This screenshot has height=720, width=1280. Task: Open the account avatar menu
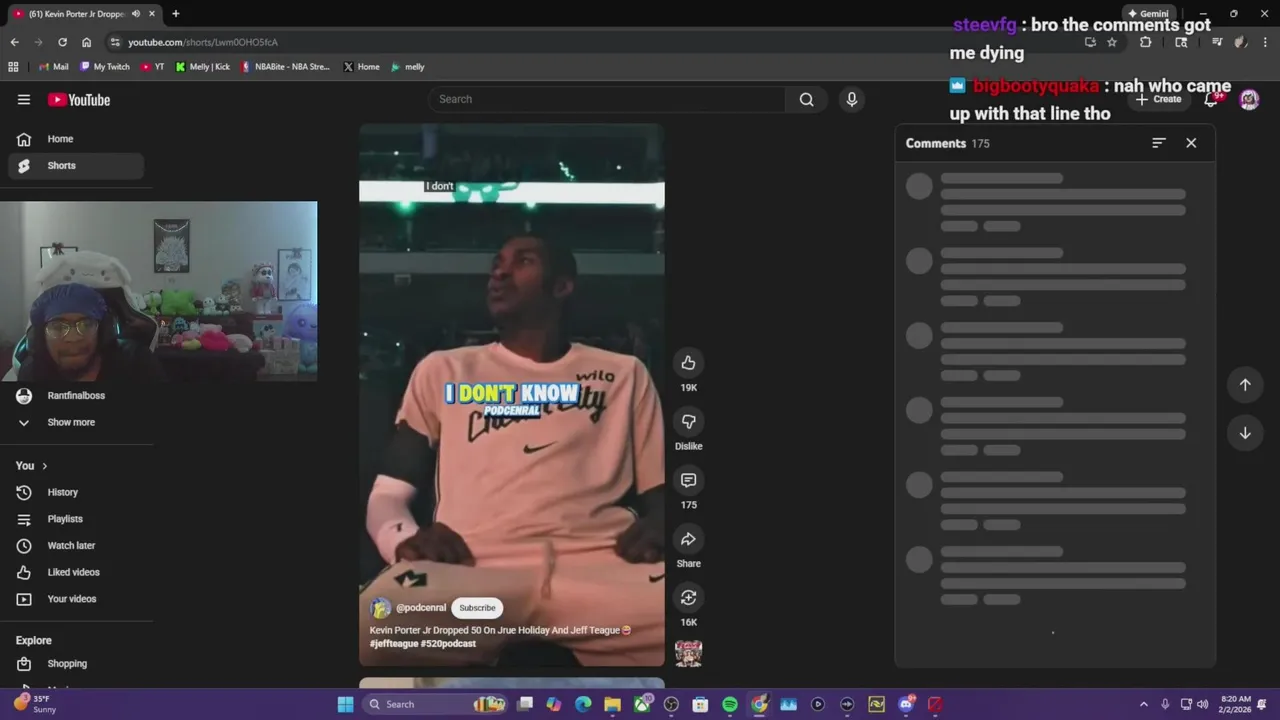point(1249,99)
